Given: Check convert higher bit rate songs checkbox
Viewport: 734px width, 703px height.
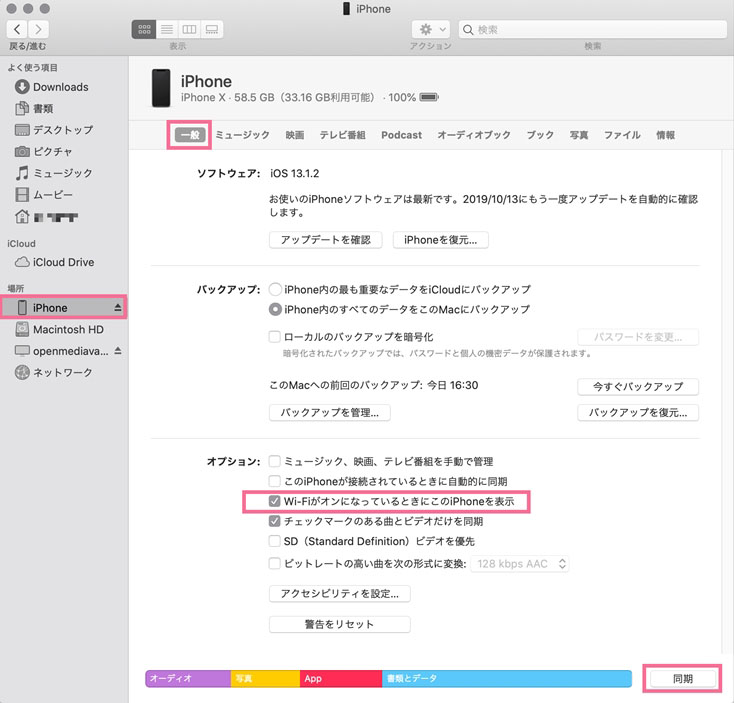Looking at the screenshot, I should tap(275, 563).
